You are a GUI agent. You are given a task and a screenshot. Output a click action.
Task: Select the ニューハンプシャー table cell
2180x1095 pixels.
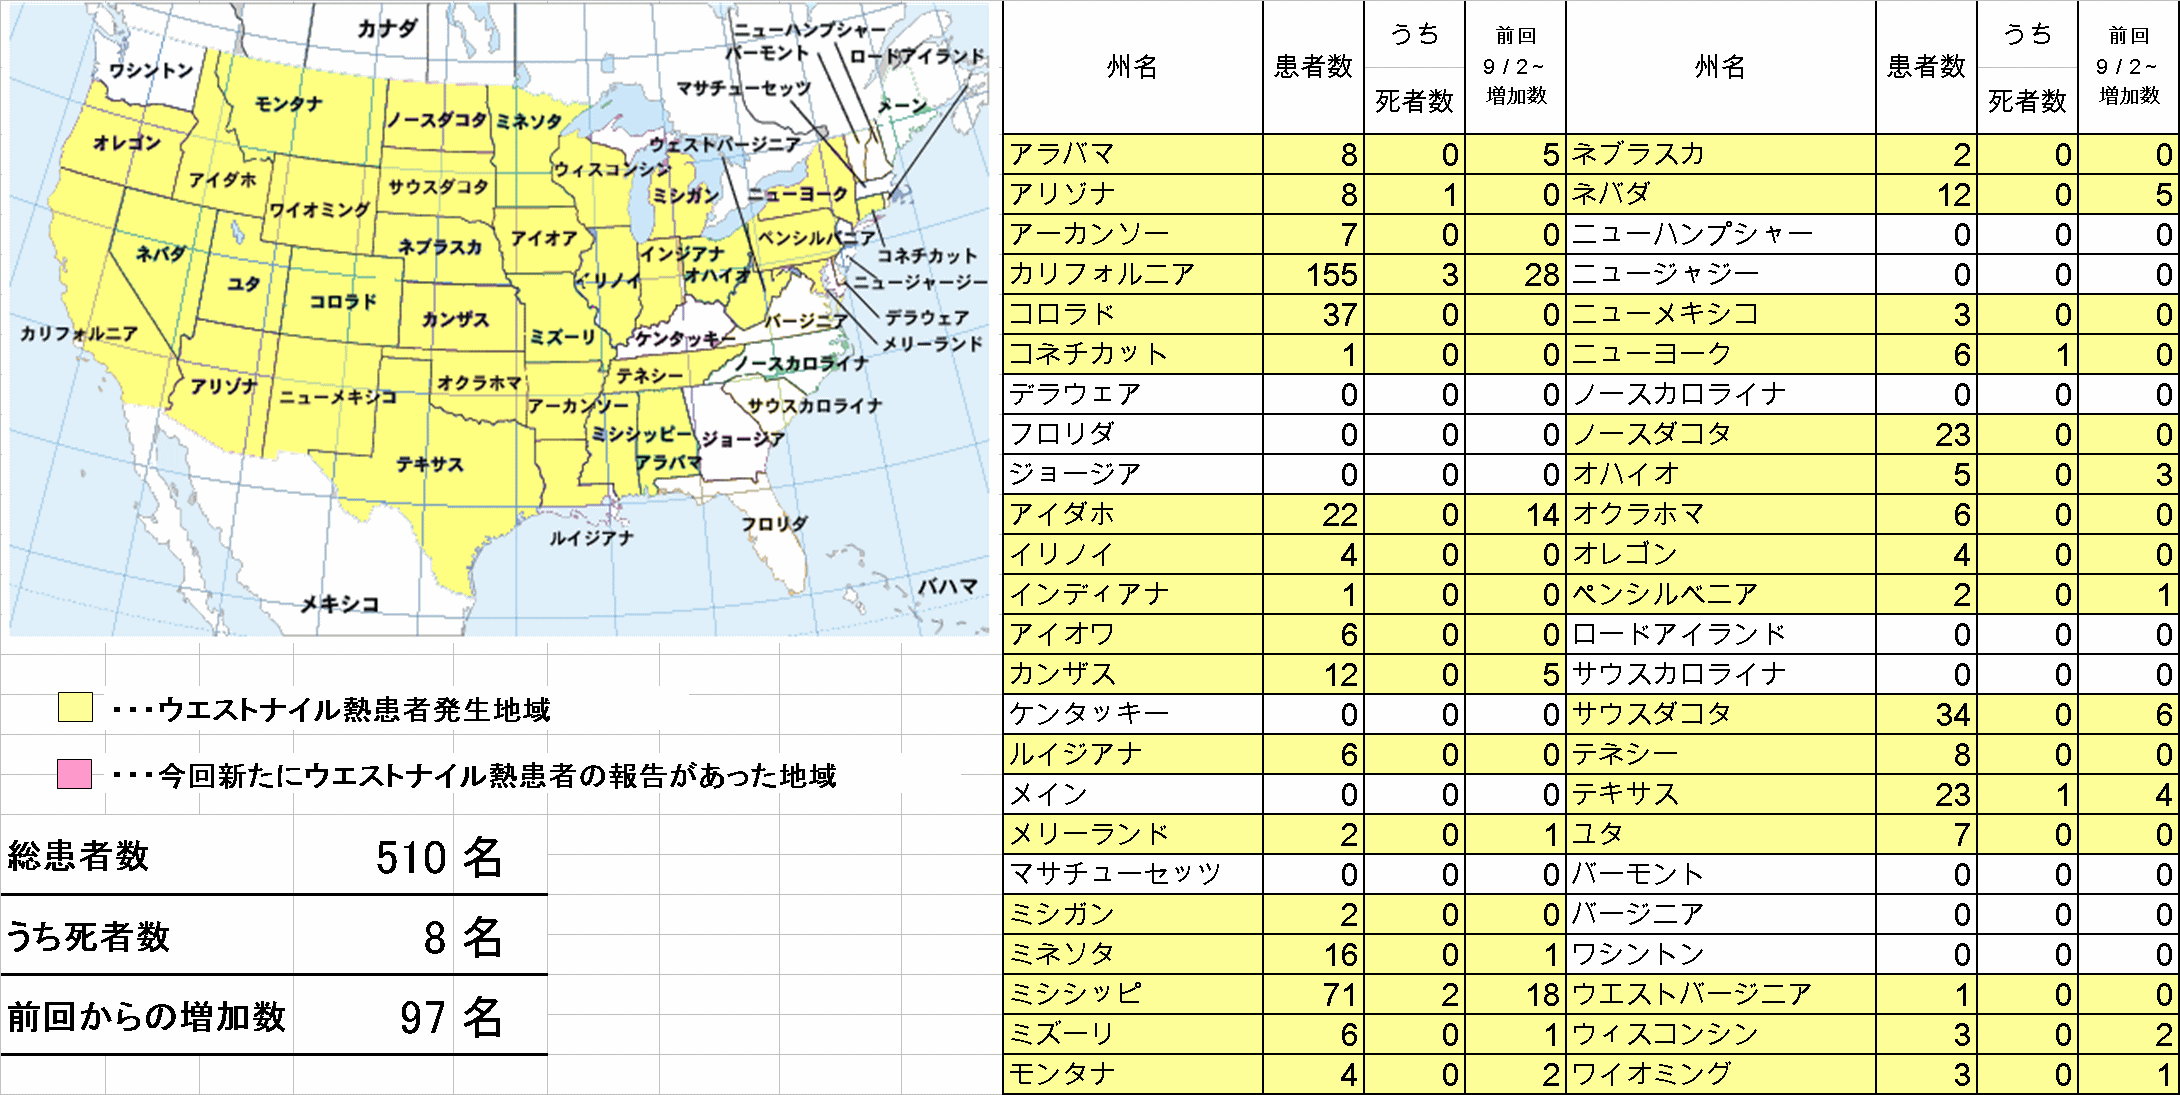pos(1721,234)
